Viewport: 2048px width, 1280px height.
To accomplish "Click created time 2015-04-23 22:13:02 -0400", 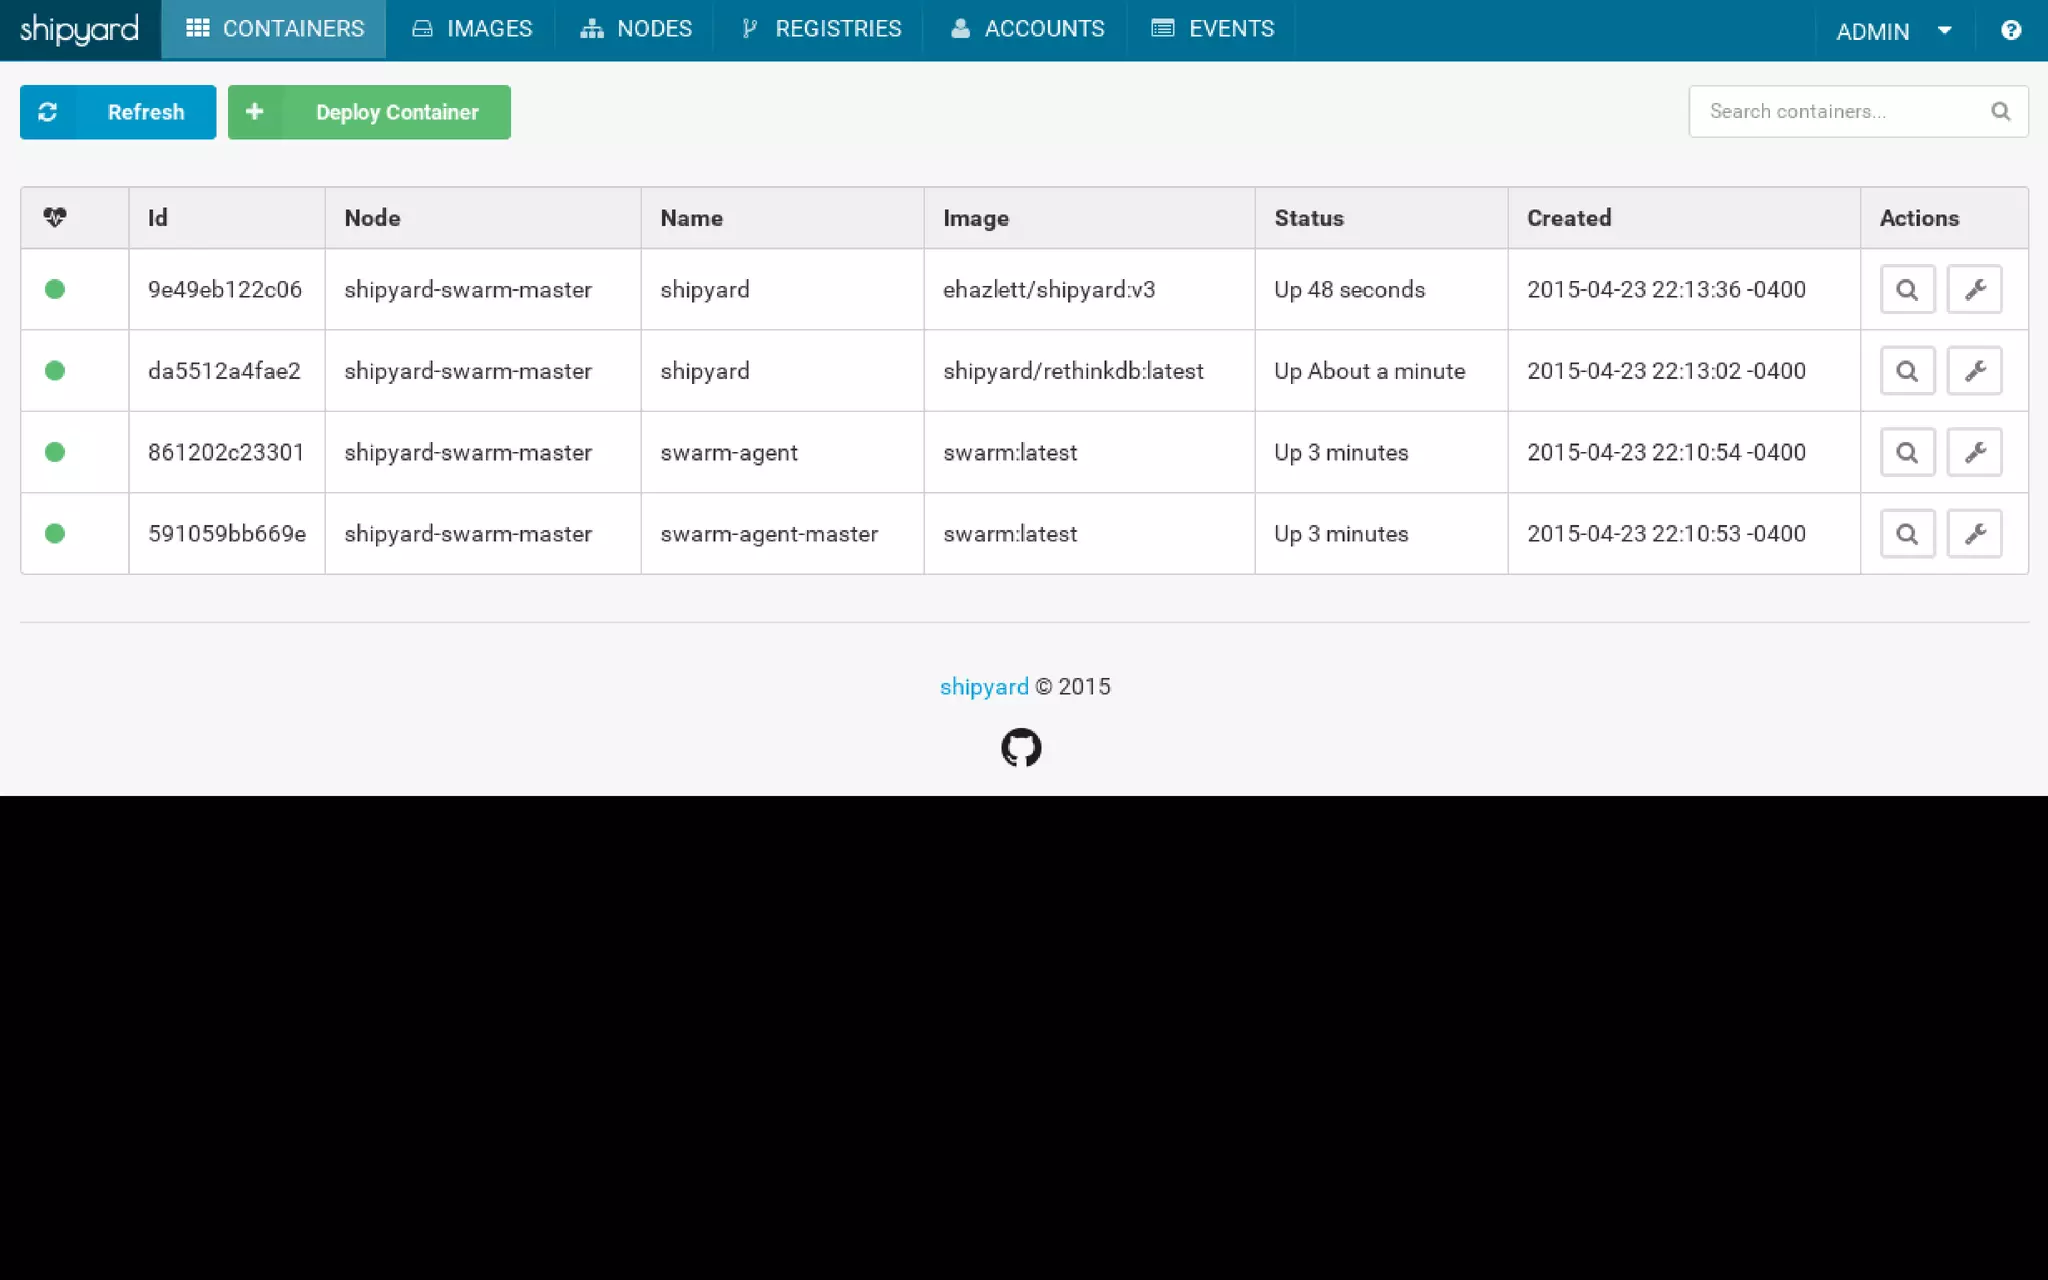I will (x=1666, y=371).
